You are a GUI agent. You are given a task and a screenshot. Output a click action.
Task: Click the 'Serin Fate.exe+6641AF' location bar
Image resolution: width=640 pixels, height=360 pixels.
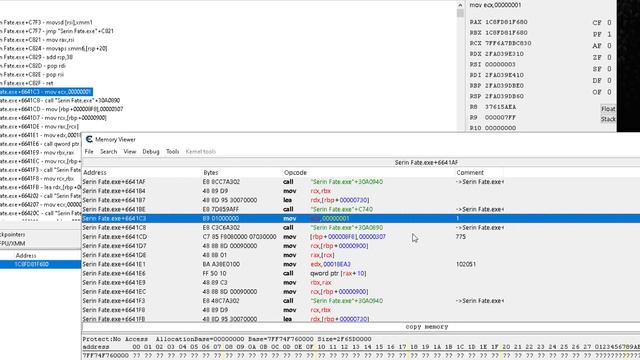[427, 162]
